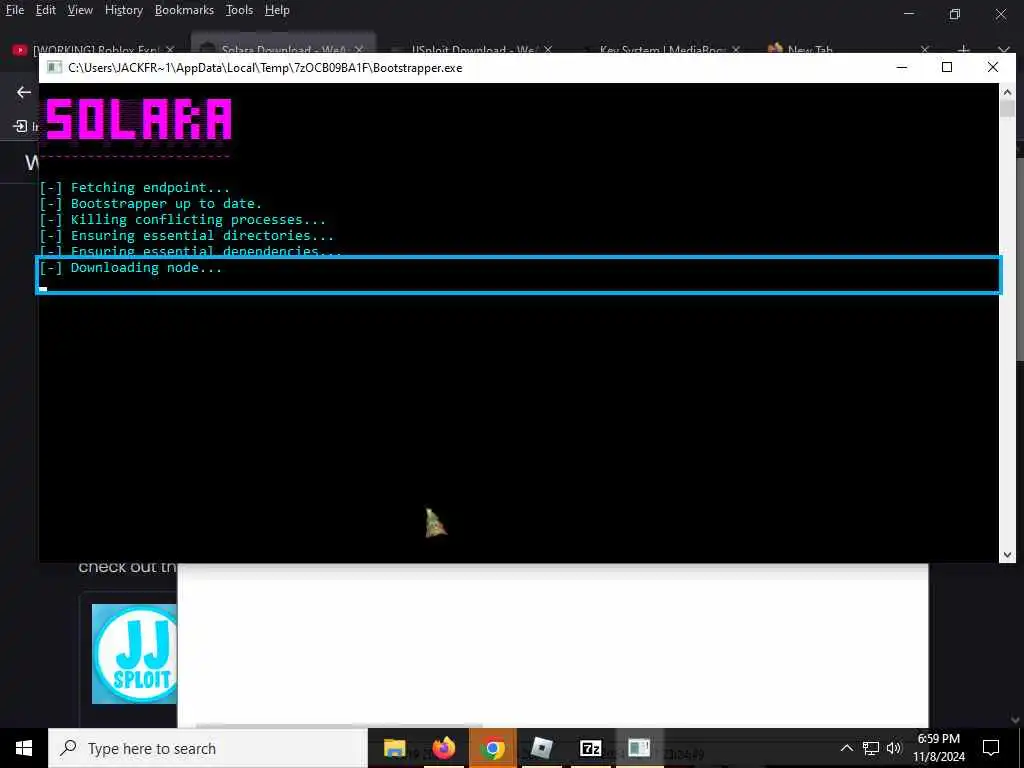The image size is (1024, 768).
Task: Close the Bootstrapper console window
Action: tap(993, 67)
